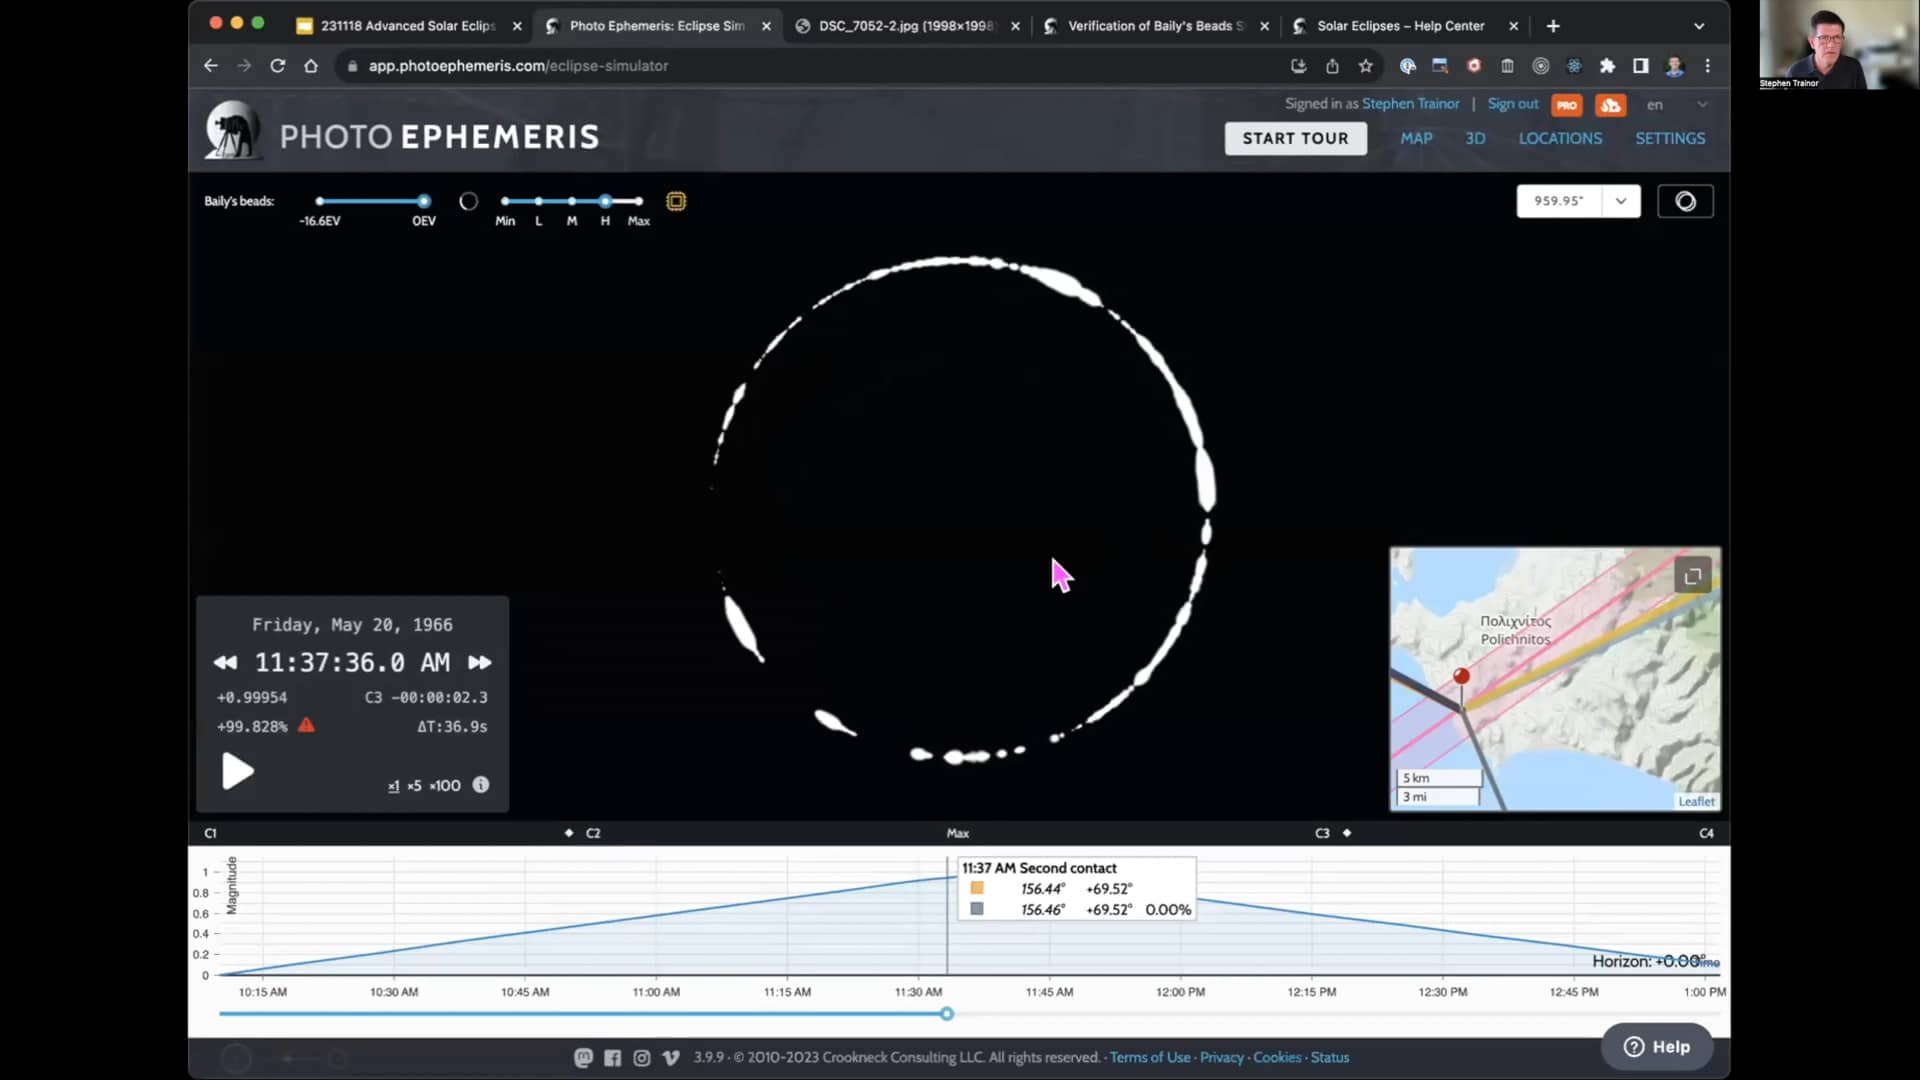Screen dimensions: 1920x1080
Task: Switch to the Solar Eclipses Help Center tab
Action: (1400, 26)
